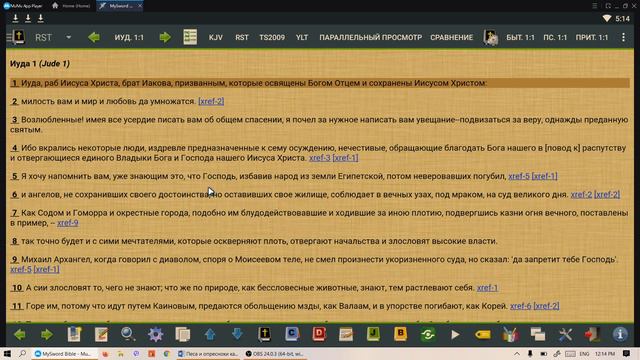Open the yellow tag icon
The height and width of the screenshot is (360, 640).
(482, 334)
